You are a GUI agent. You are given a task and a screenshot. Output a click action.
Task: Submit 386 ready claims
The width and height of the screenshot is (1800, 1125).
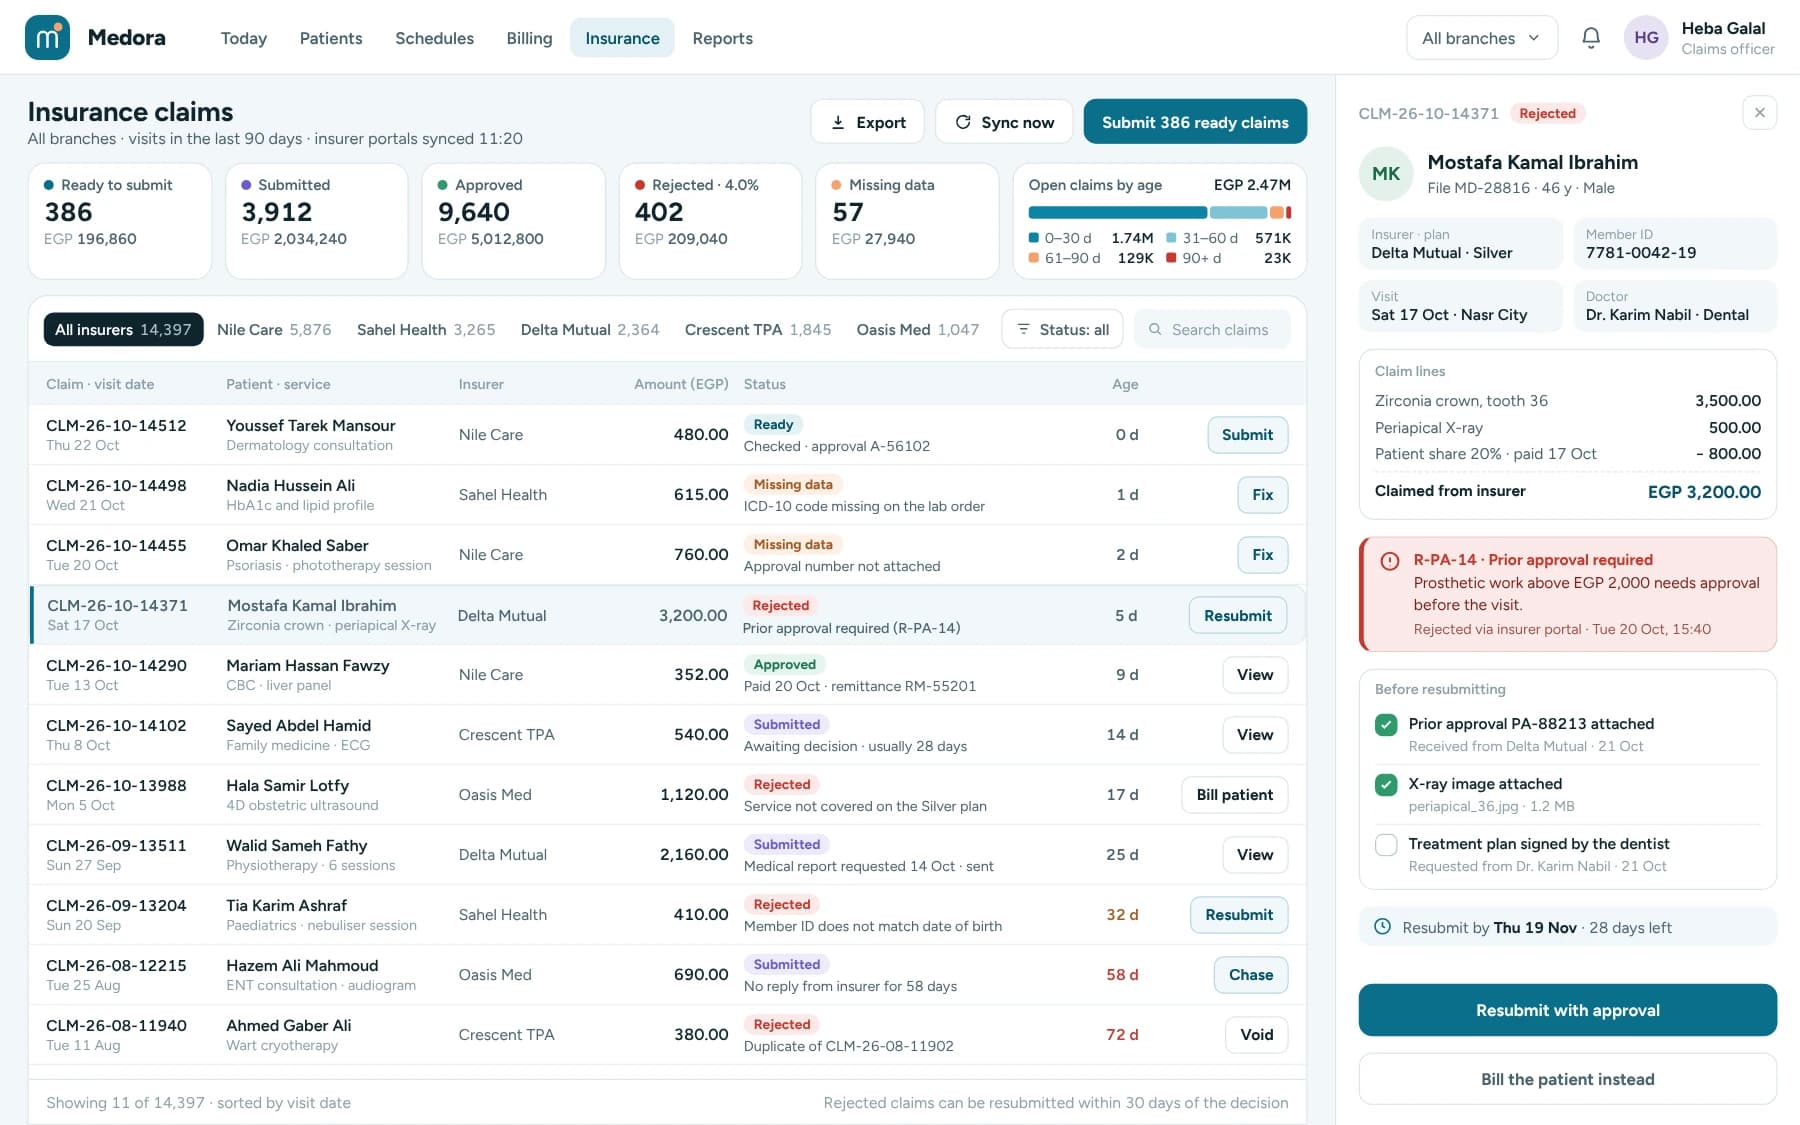pyautogui.click(x=1195, y=122)
